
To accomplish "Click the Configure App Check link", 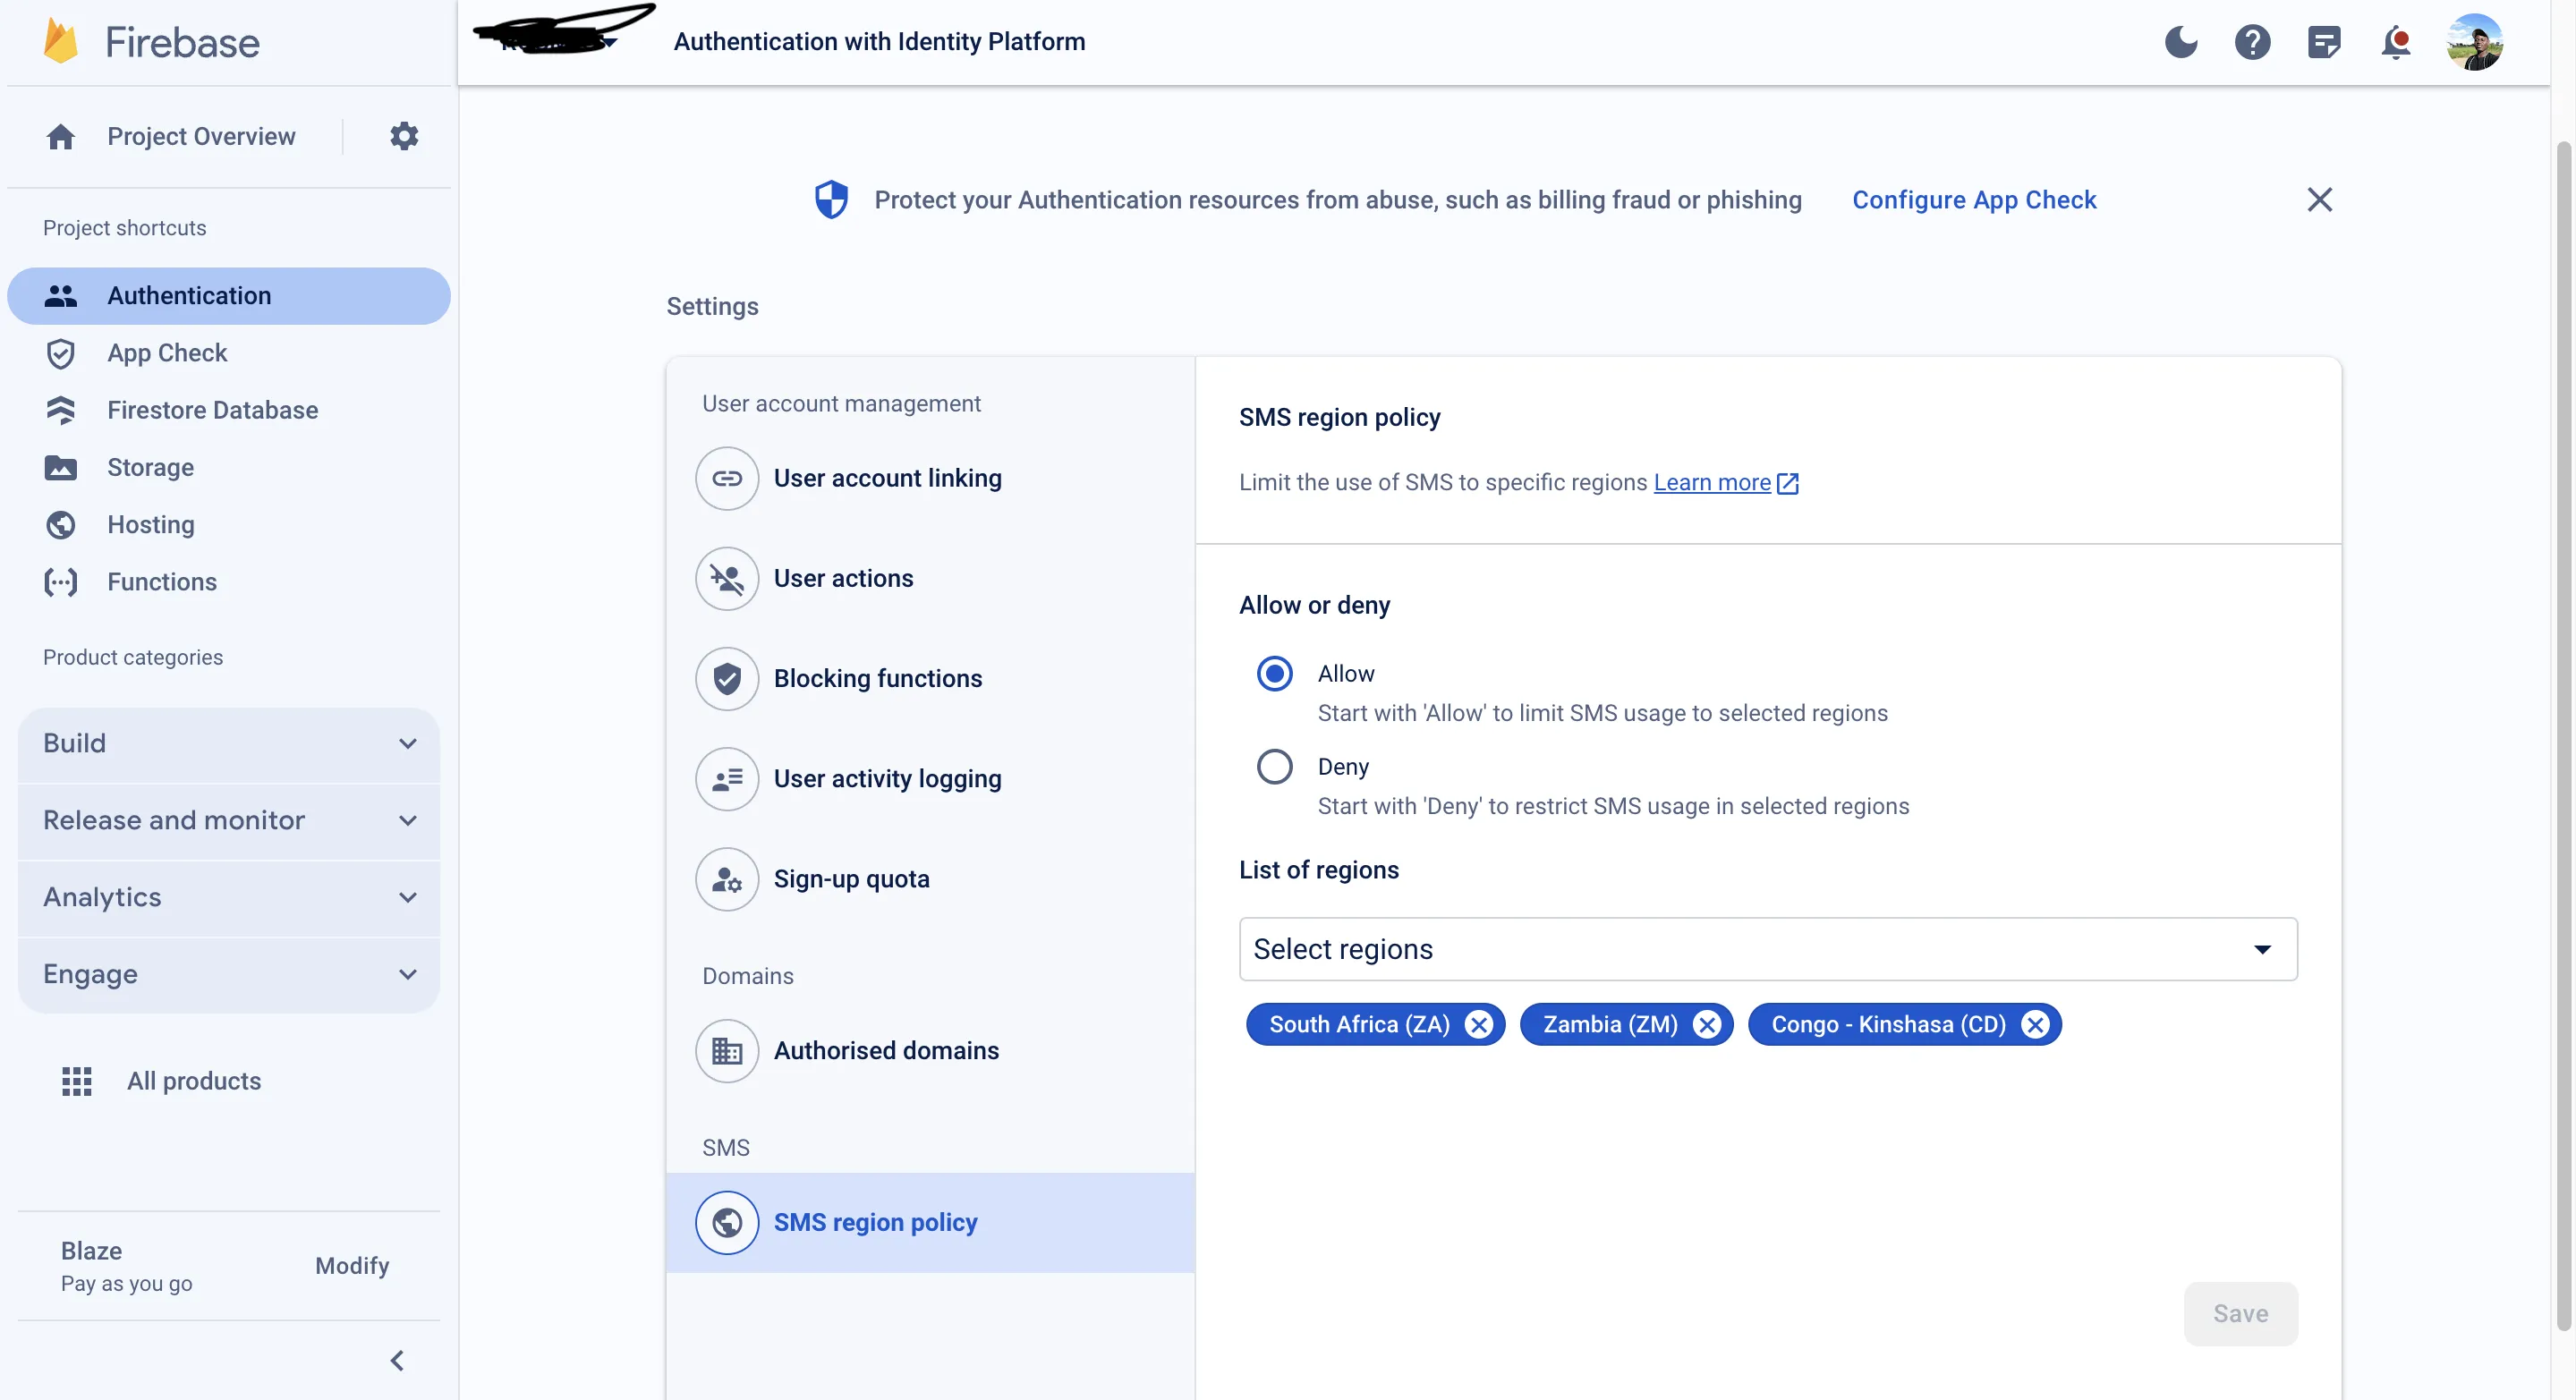I will 1973,200.
